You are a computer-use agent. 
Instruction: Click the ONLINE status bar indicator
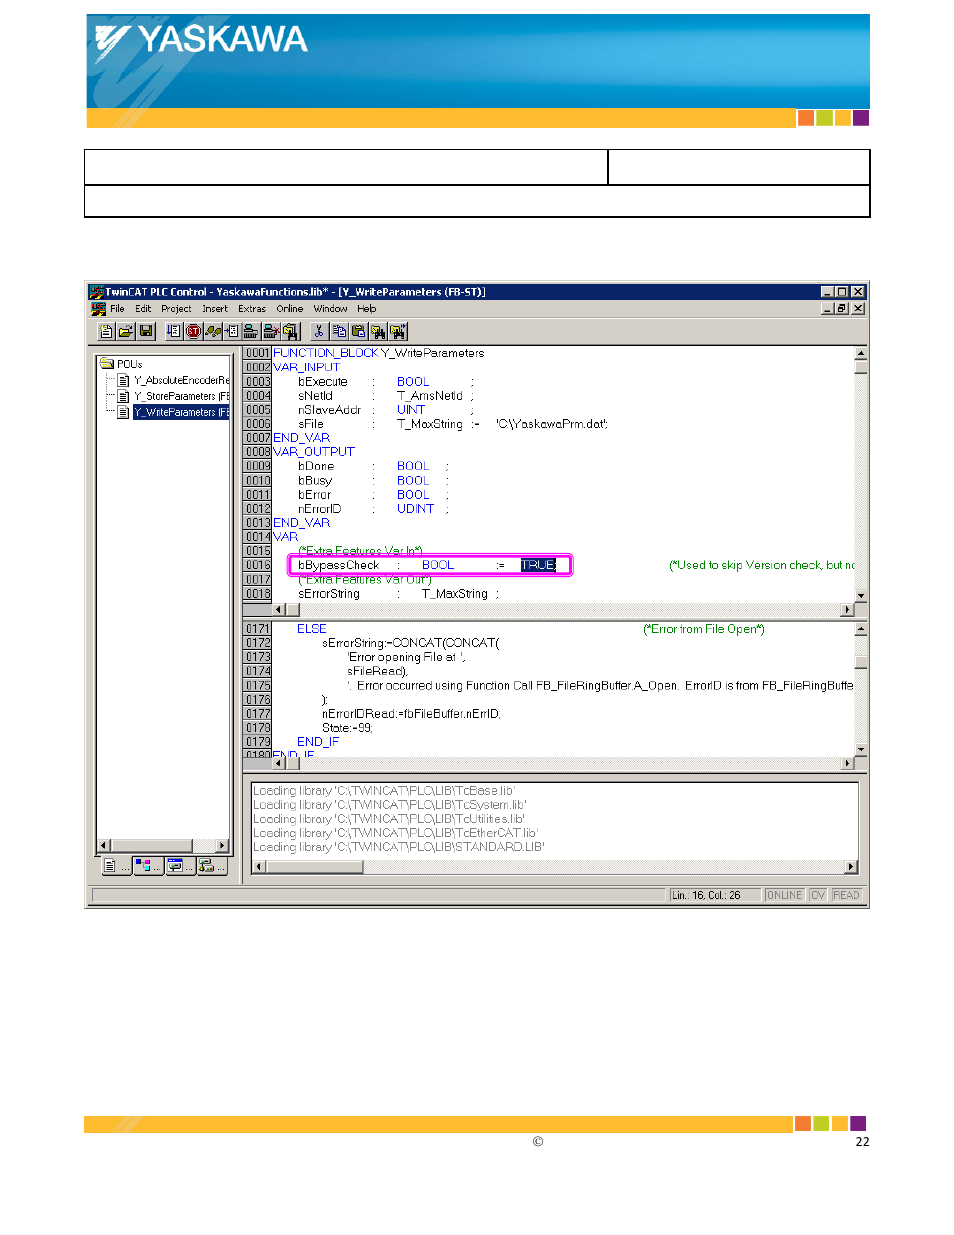click(x=784, y=895)
